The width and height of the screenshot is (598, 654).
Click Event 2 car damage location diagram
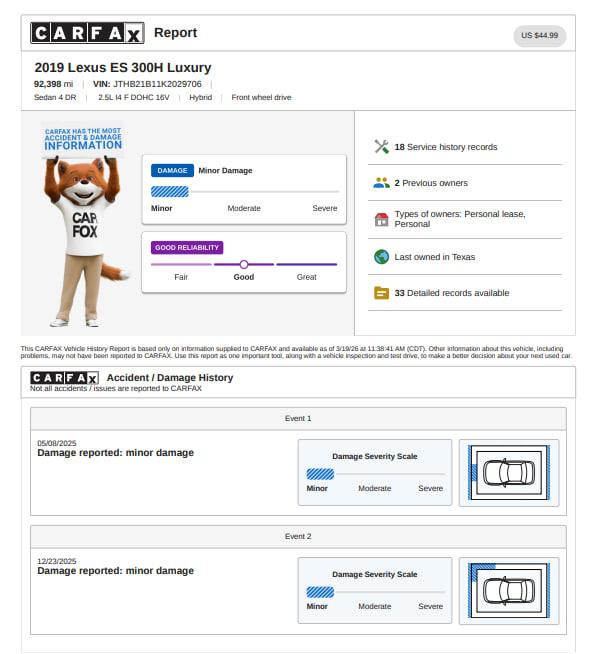509,591
